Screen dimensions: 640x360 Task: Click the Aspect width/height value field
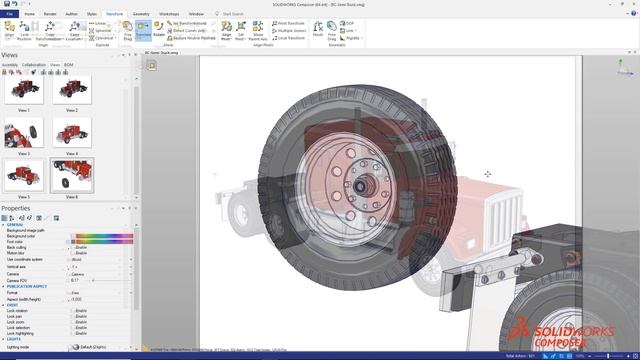(x=100, y=299)
